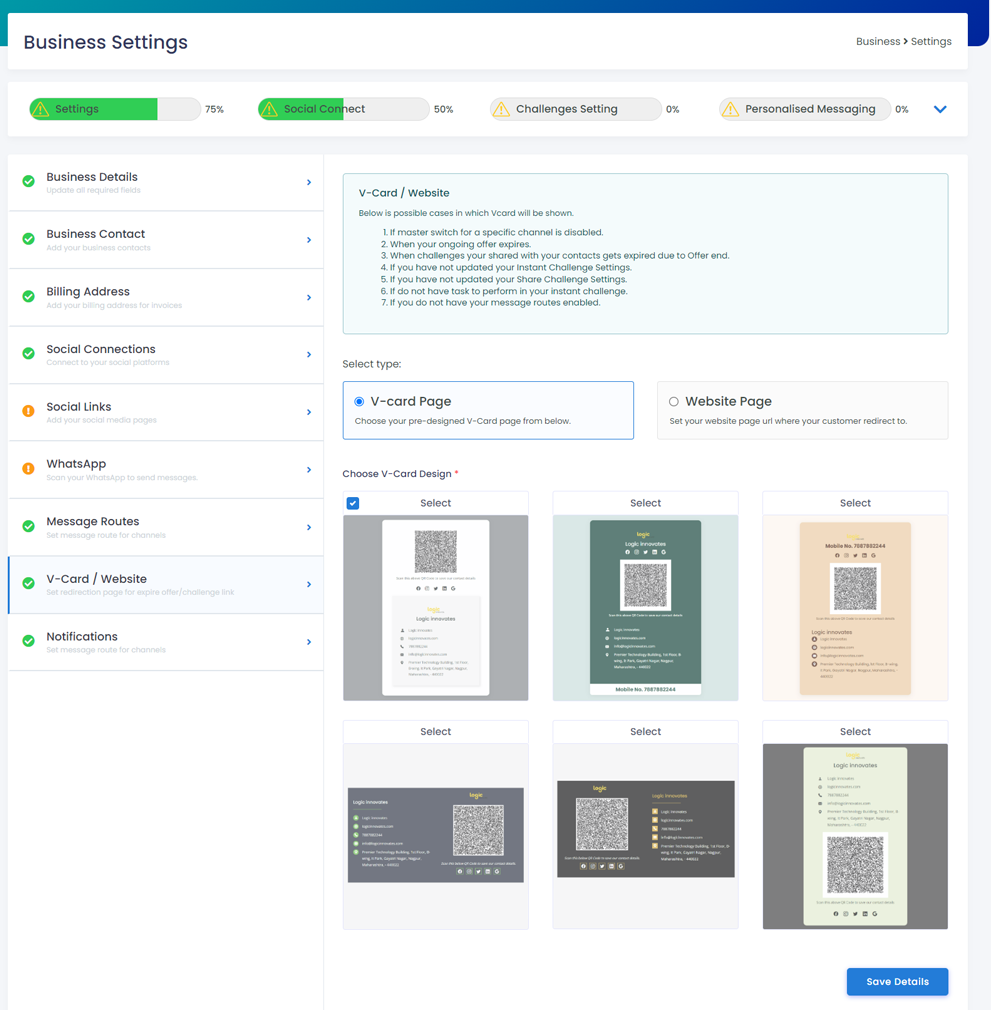Click the orange alert icon beside WhatsApp
Screen dimensions: 991x1010
[28, 468]
